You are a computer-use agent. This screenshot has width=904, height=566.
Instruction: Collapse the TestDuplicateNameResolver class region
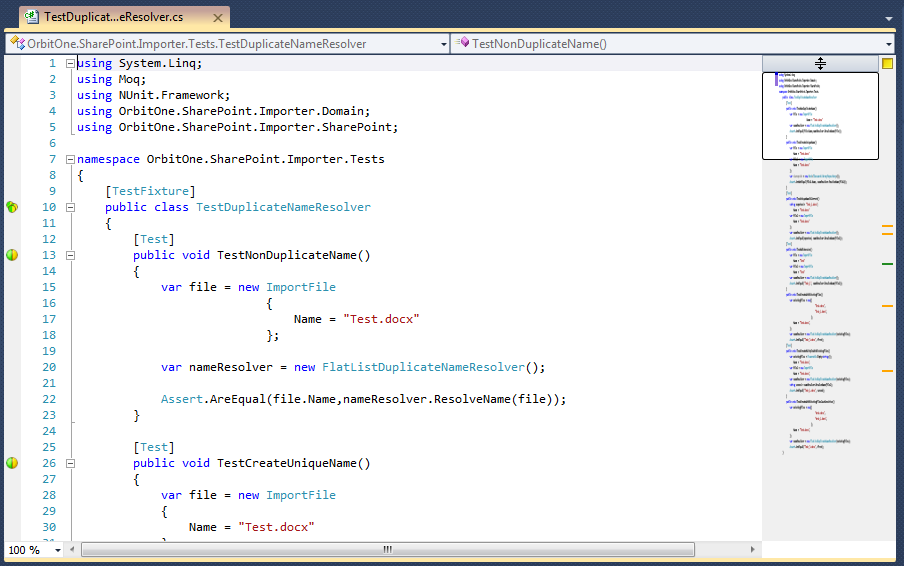click(x=70, y=207)
